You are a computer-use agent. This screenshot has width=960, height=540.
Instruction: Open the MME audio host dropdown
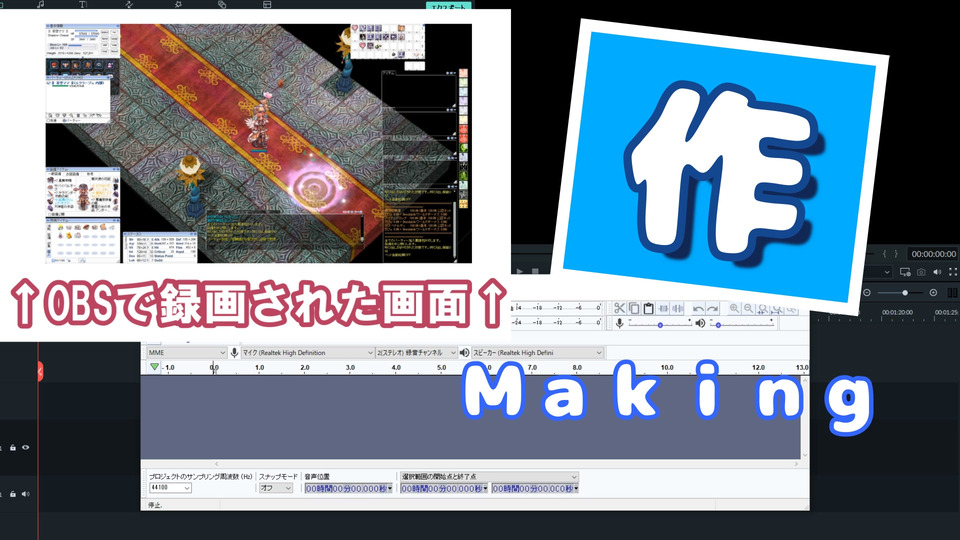tap(187, 353)
